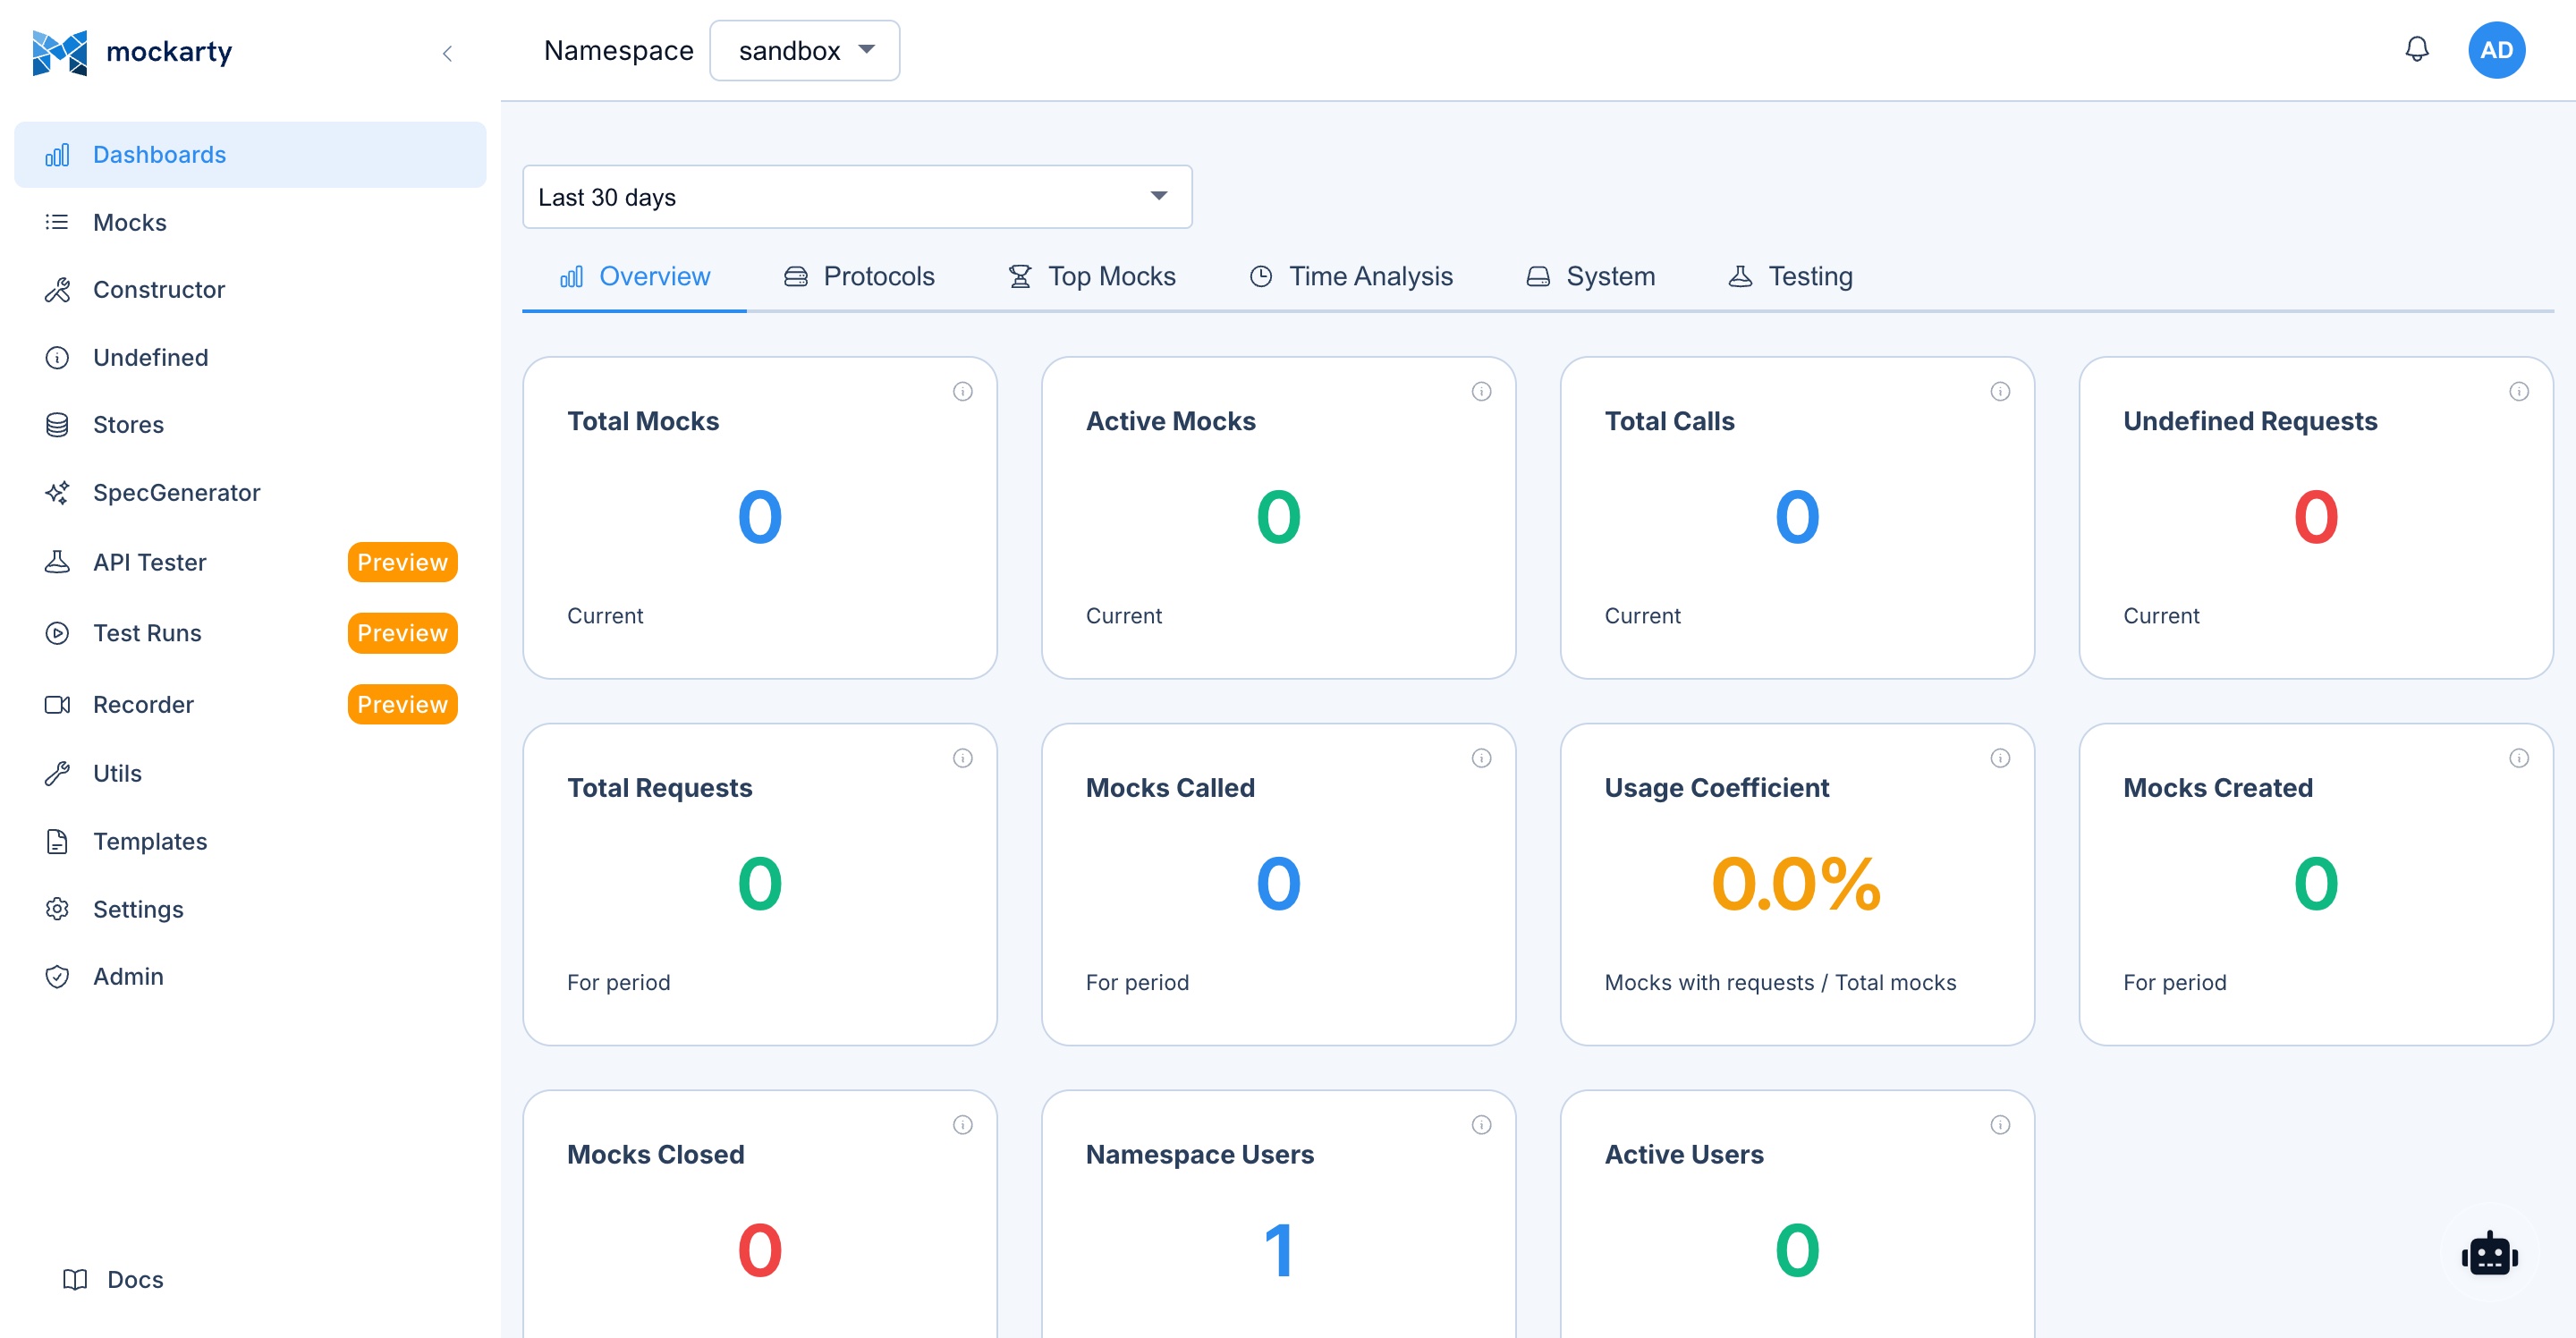
Task: Open Settings in the sidebar
Action: [x=250, y=910]
